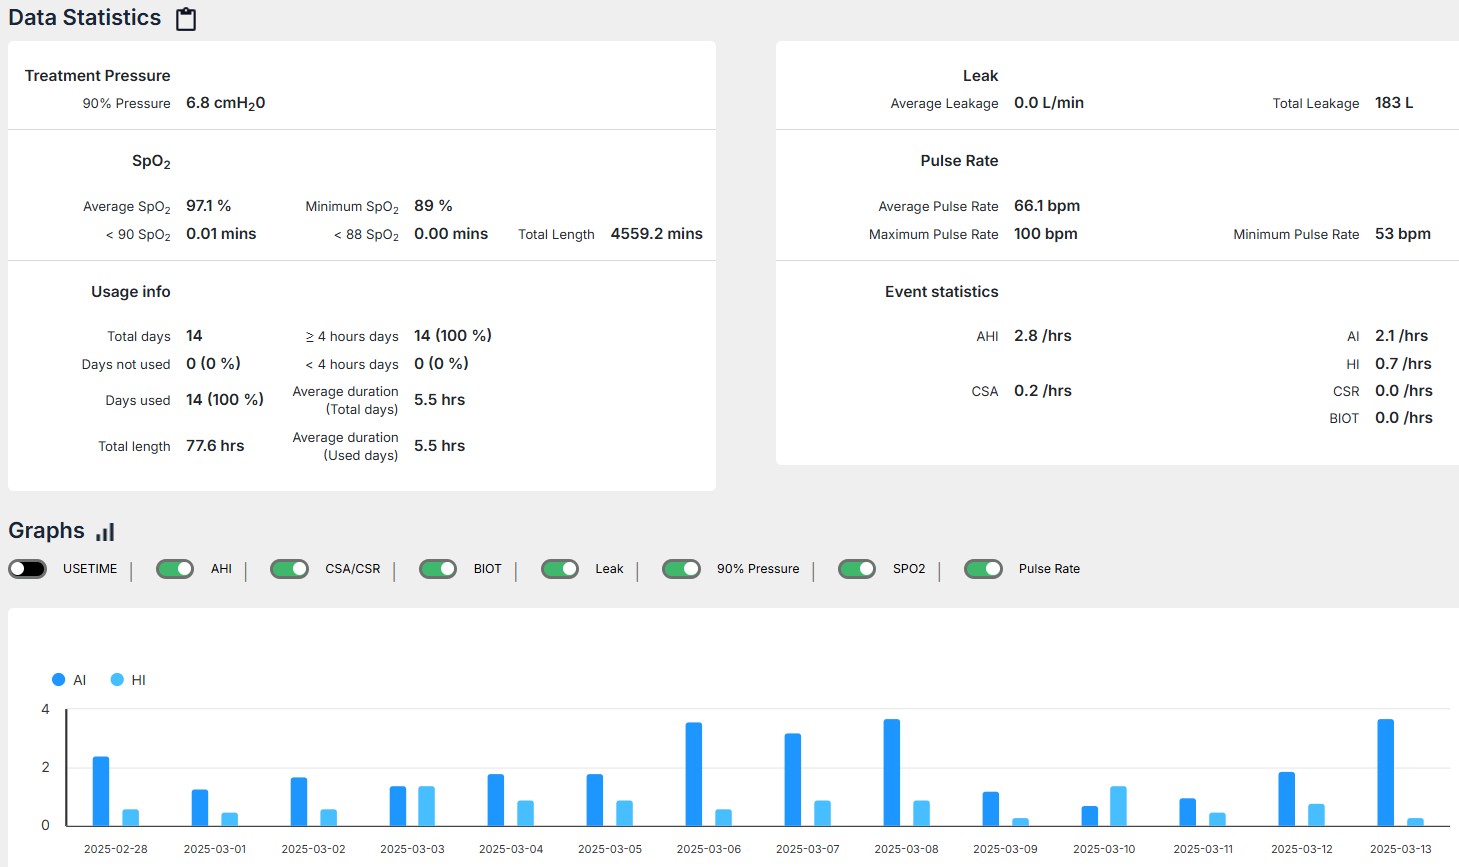Enable the USETIME graph toggle
This screenshot has height=867, width=1459.
[x=28, y=569]
